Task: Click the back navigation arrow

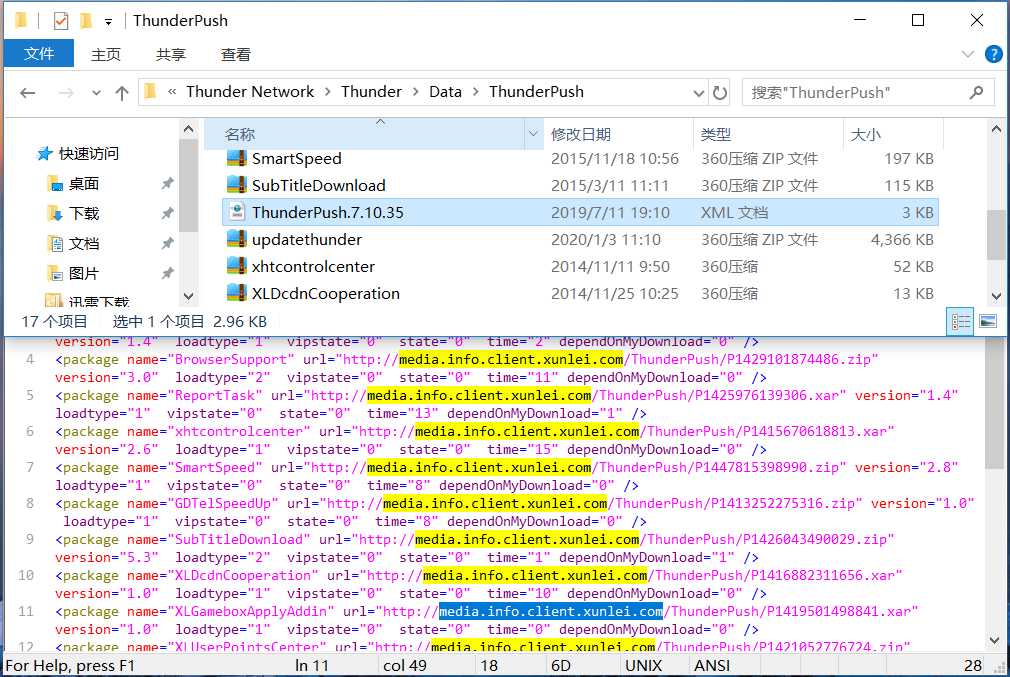Action: click(28, 93)
